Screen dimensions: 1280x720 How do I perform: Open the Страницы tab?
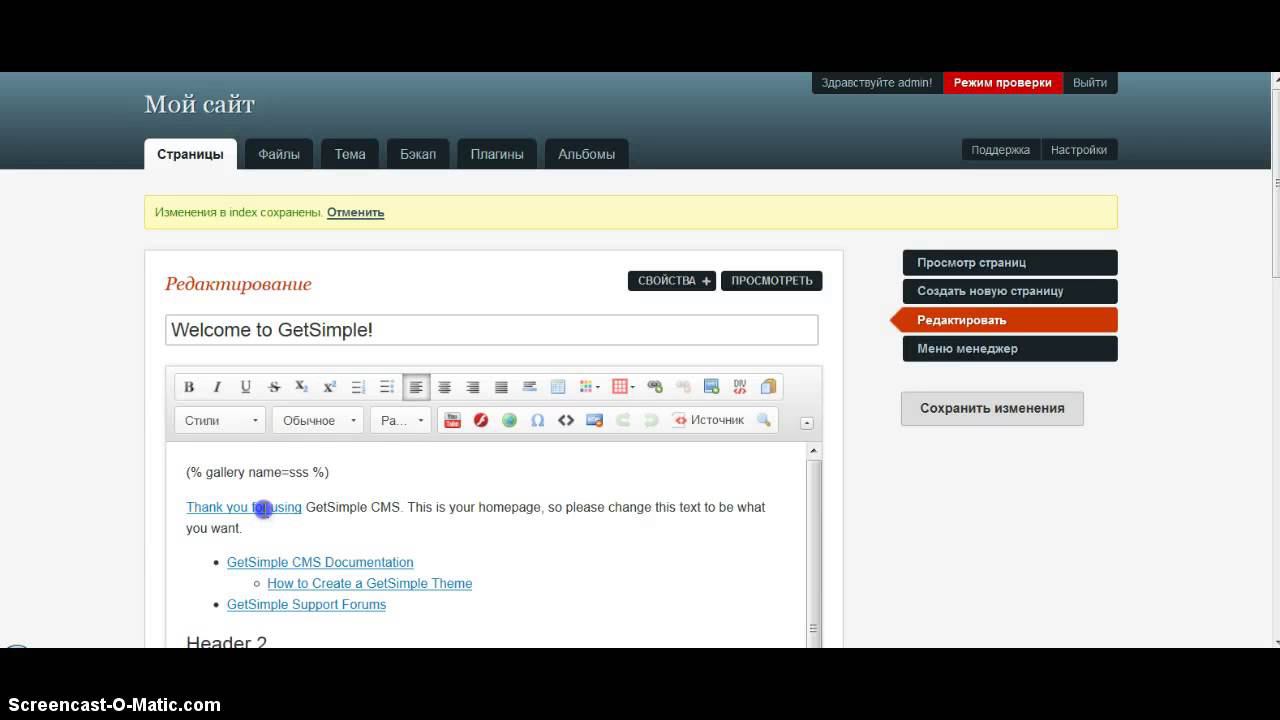click(190, 154)
